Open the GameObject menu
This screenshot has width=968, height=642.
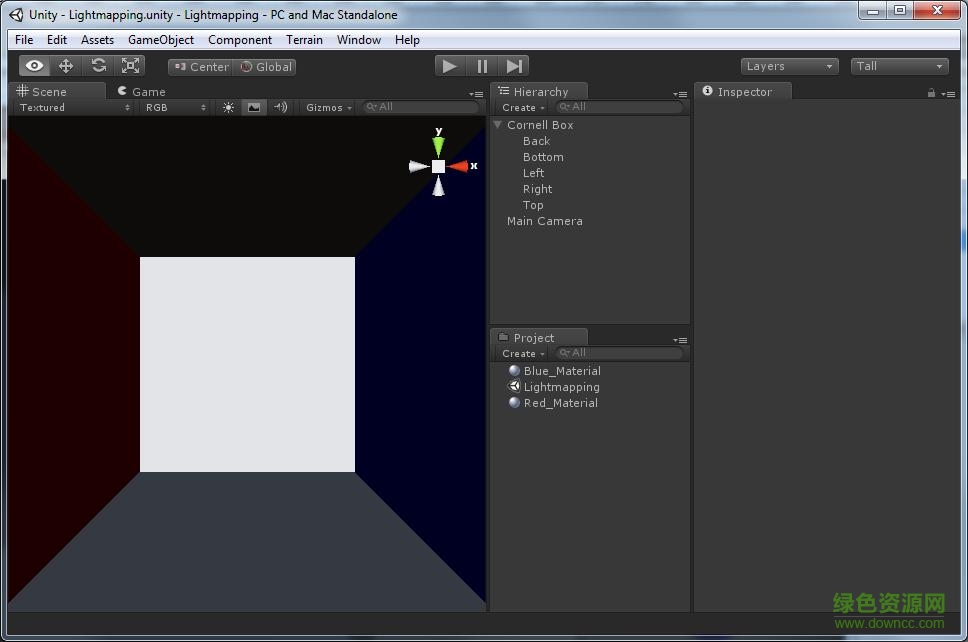160,40
